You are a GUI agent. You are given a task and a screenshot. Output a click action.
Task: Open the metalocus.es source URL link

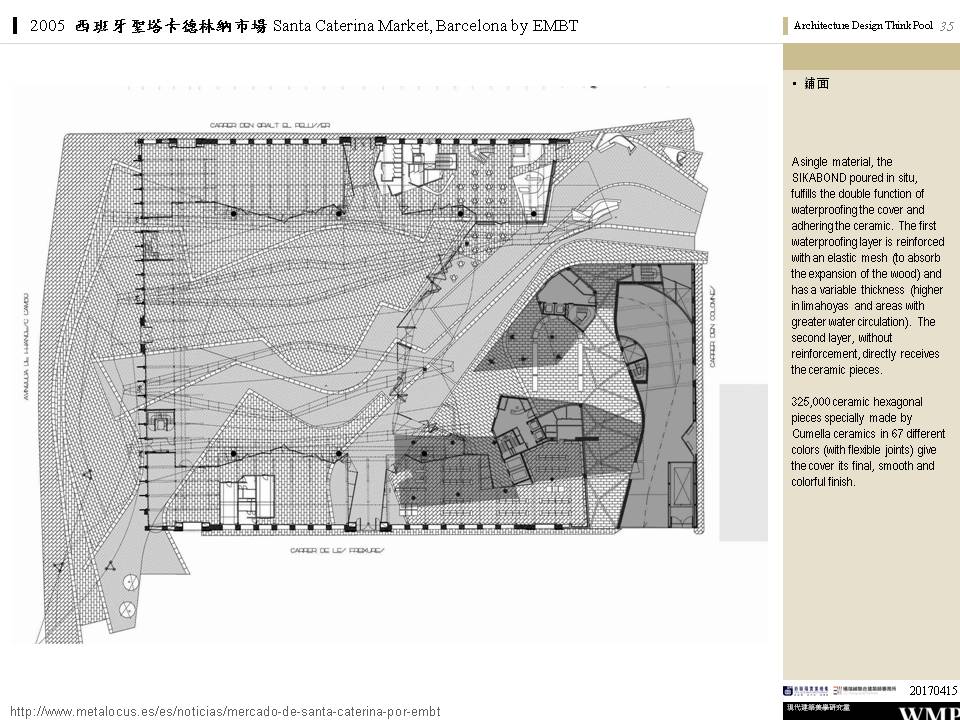tap(225, 711)
